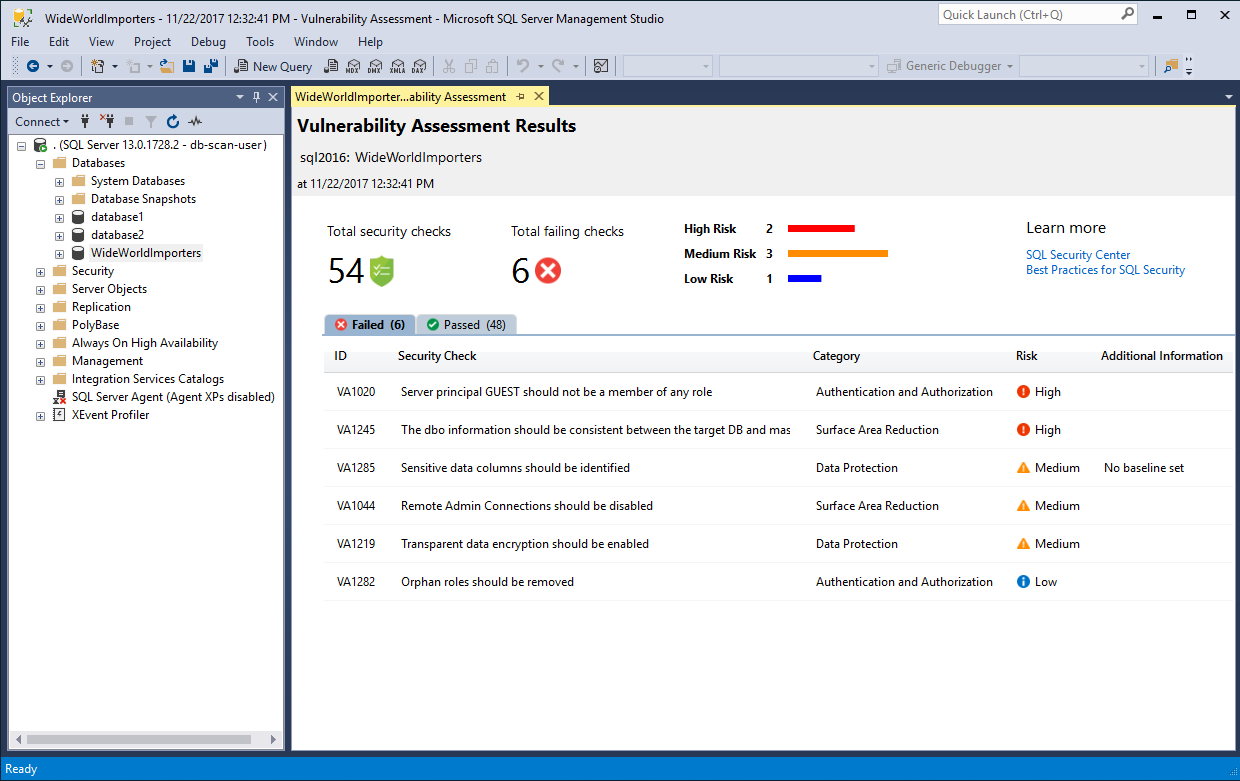Expand the WideWorldImporters database node

click(58, 253)
